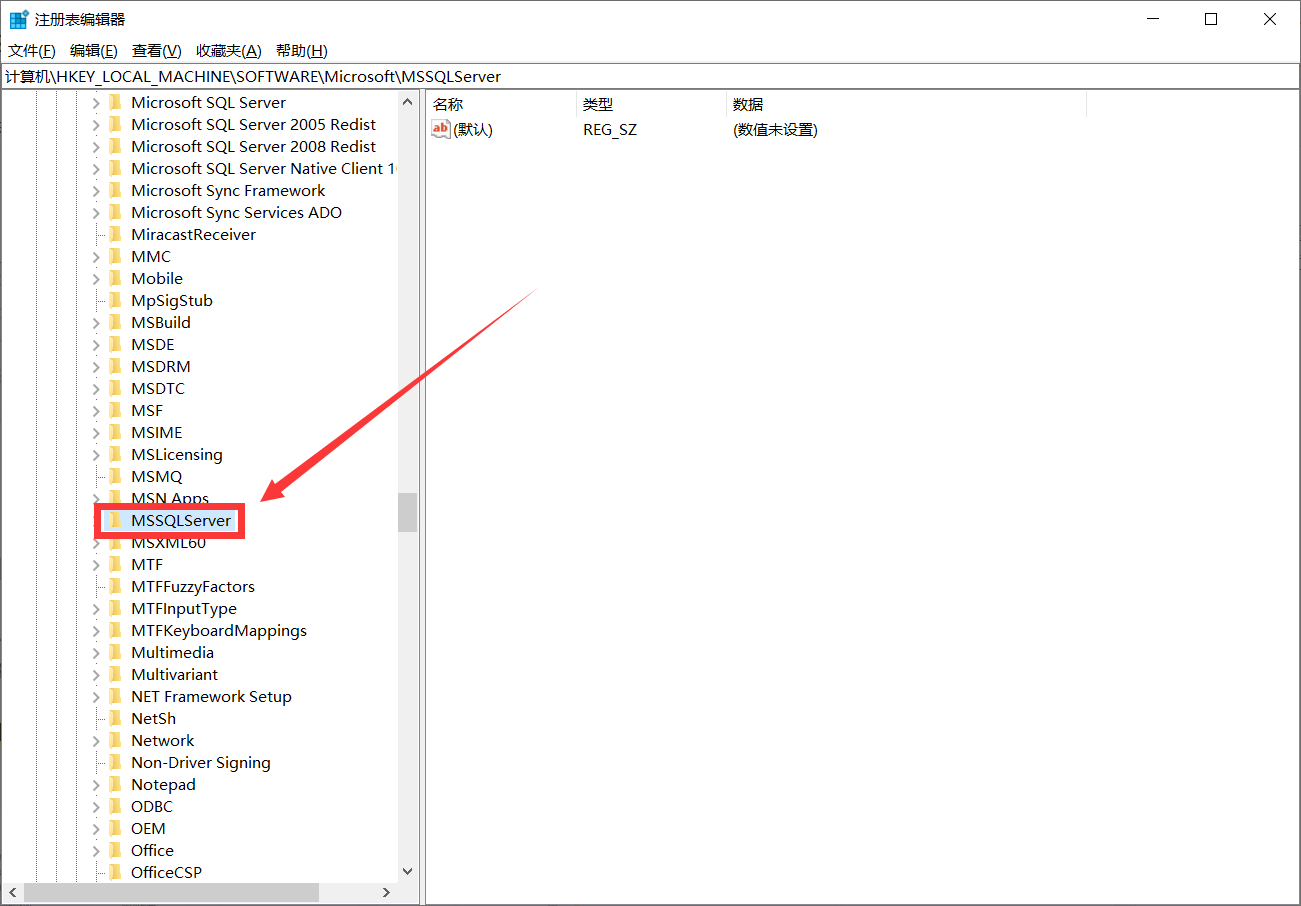Select the MSXML60 key

click(169, 543)
